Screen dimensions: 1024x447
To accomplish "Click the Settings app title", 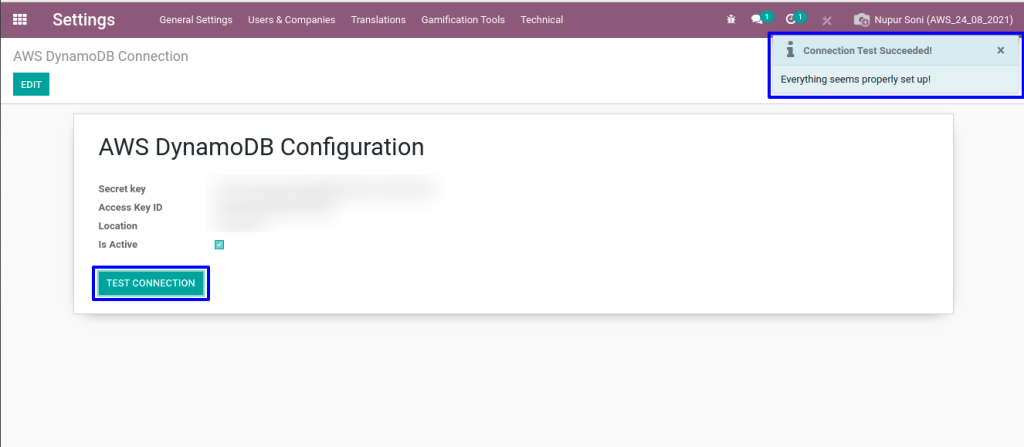I will [84, 20].
